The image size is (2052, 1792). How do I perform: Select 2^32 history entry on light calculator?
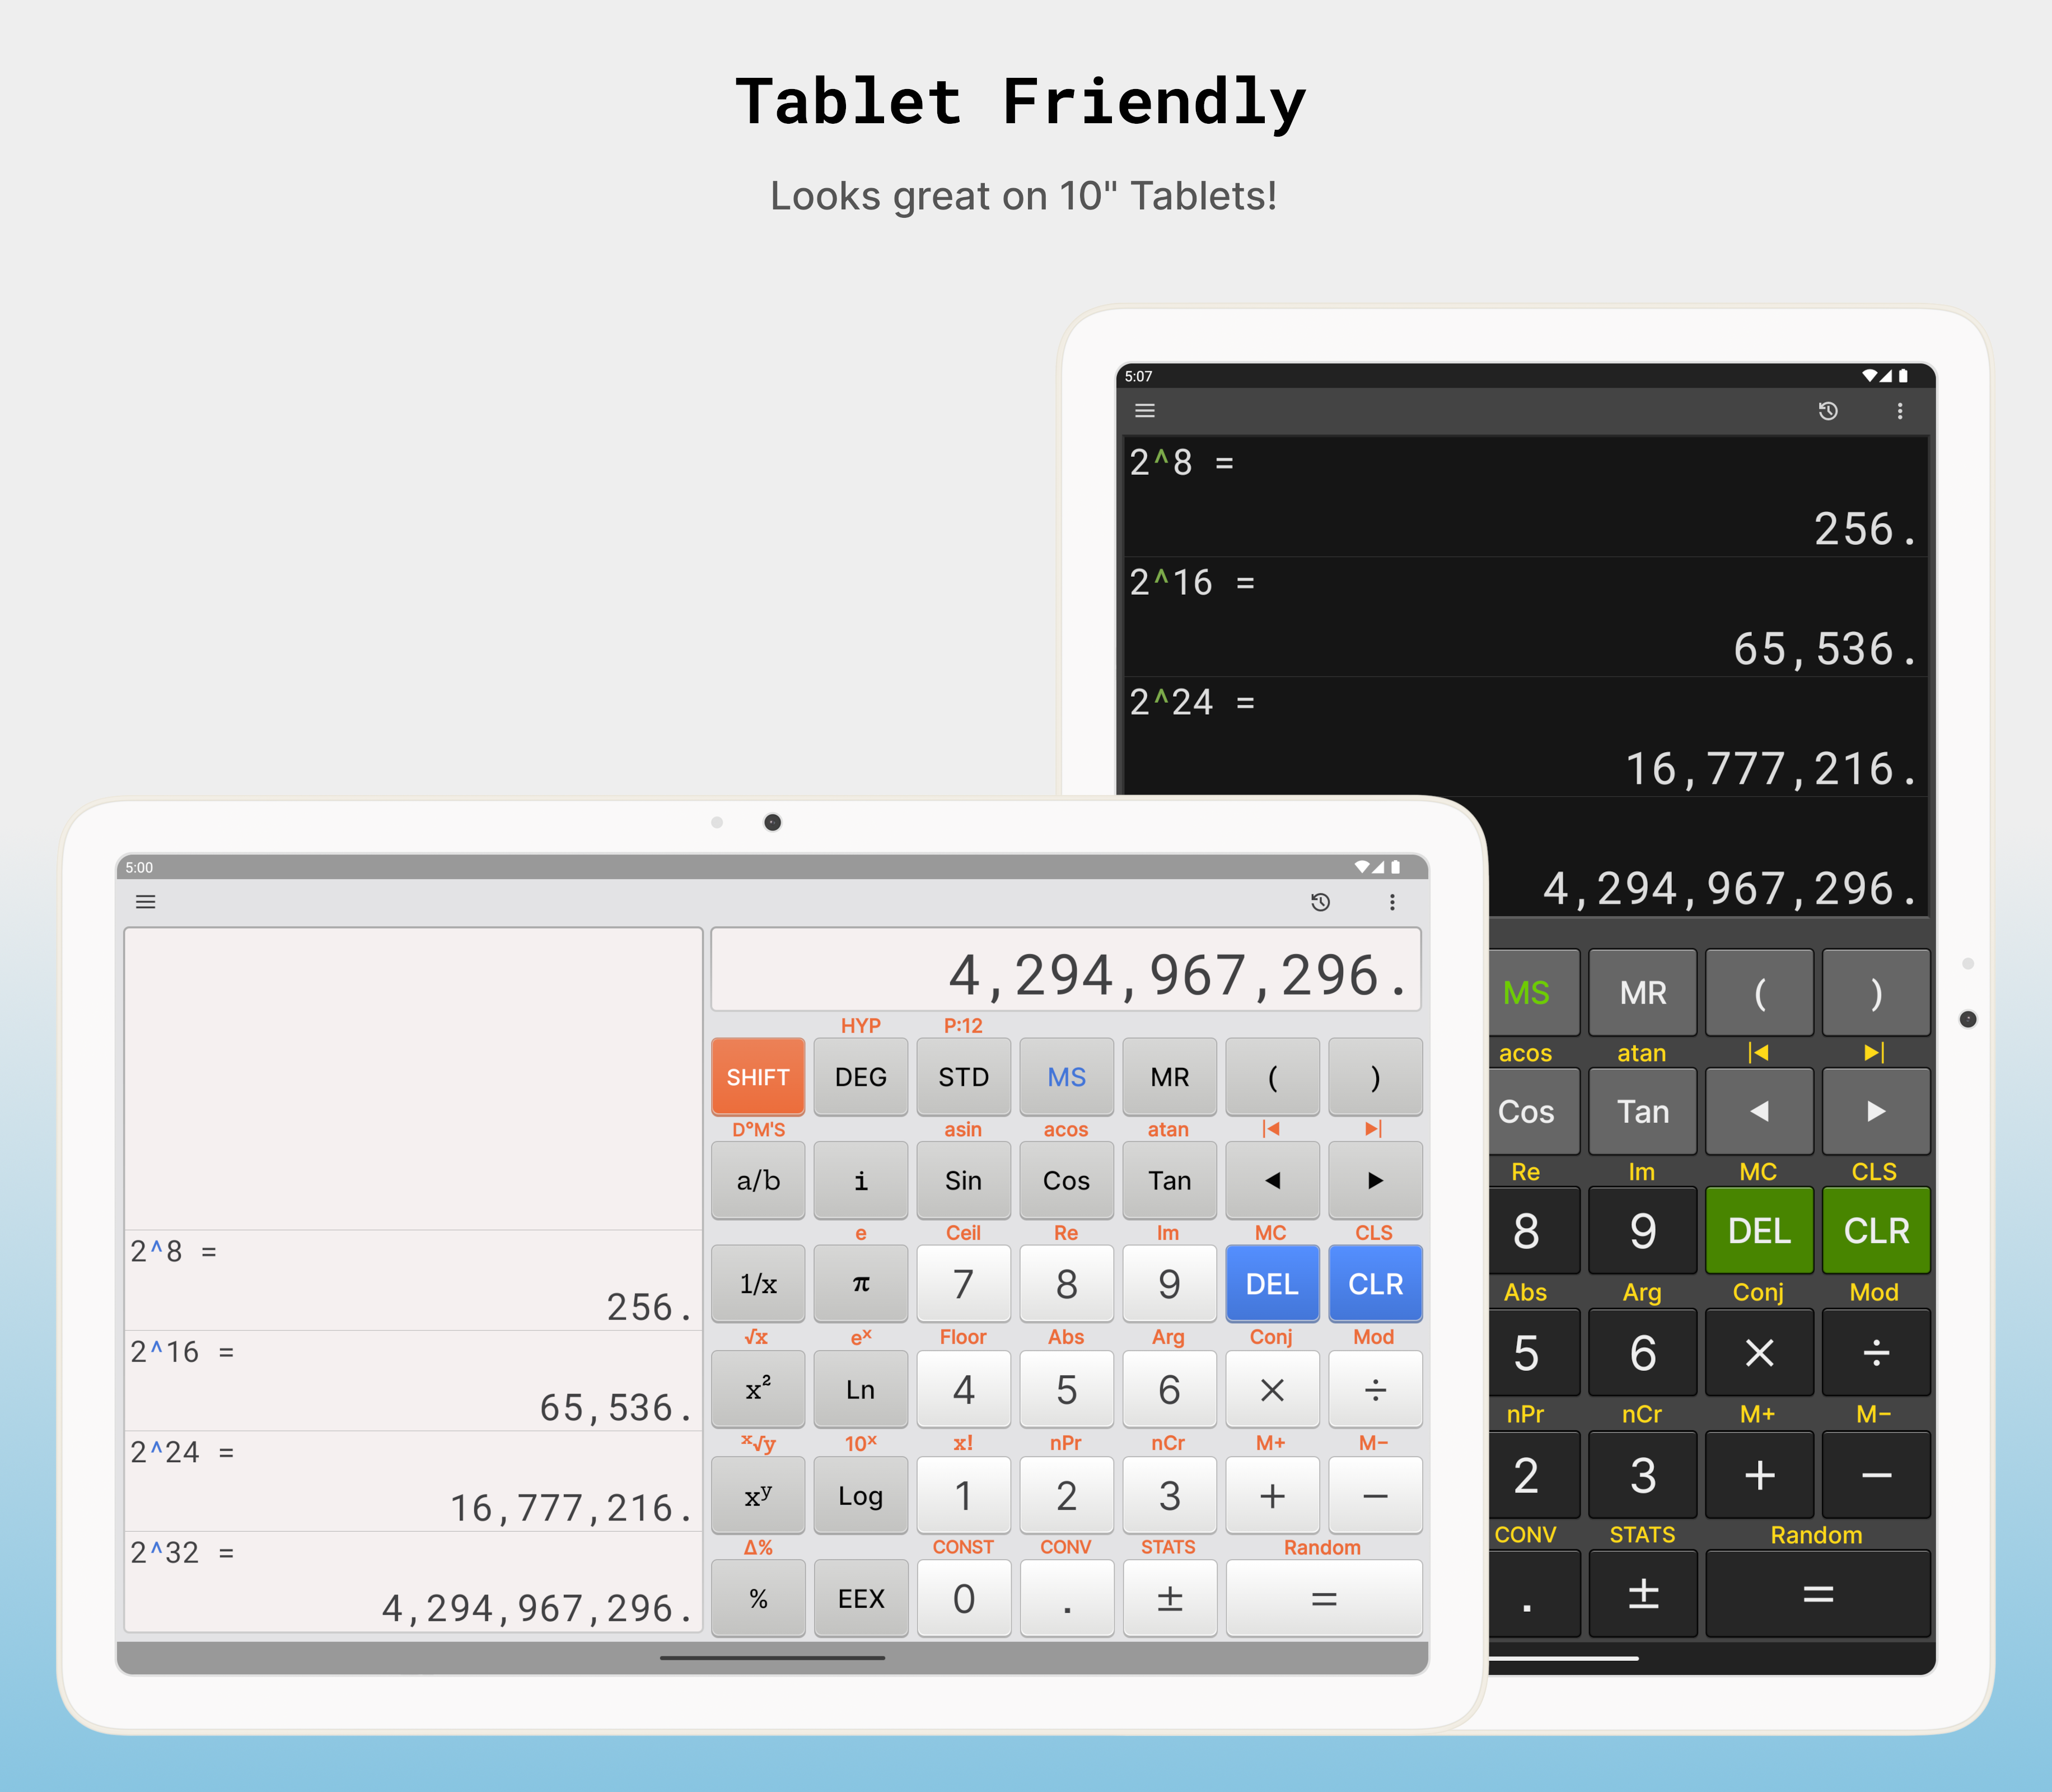point(414,1582)
